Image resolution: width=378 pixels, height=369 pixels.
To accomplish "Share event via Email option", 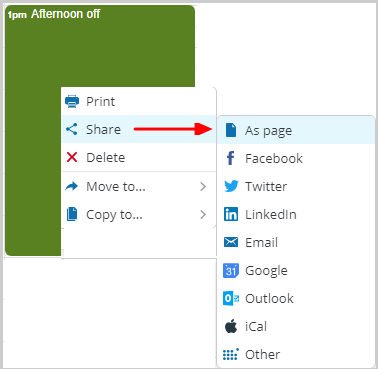I will click(x=296, y=242).
